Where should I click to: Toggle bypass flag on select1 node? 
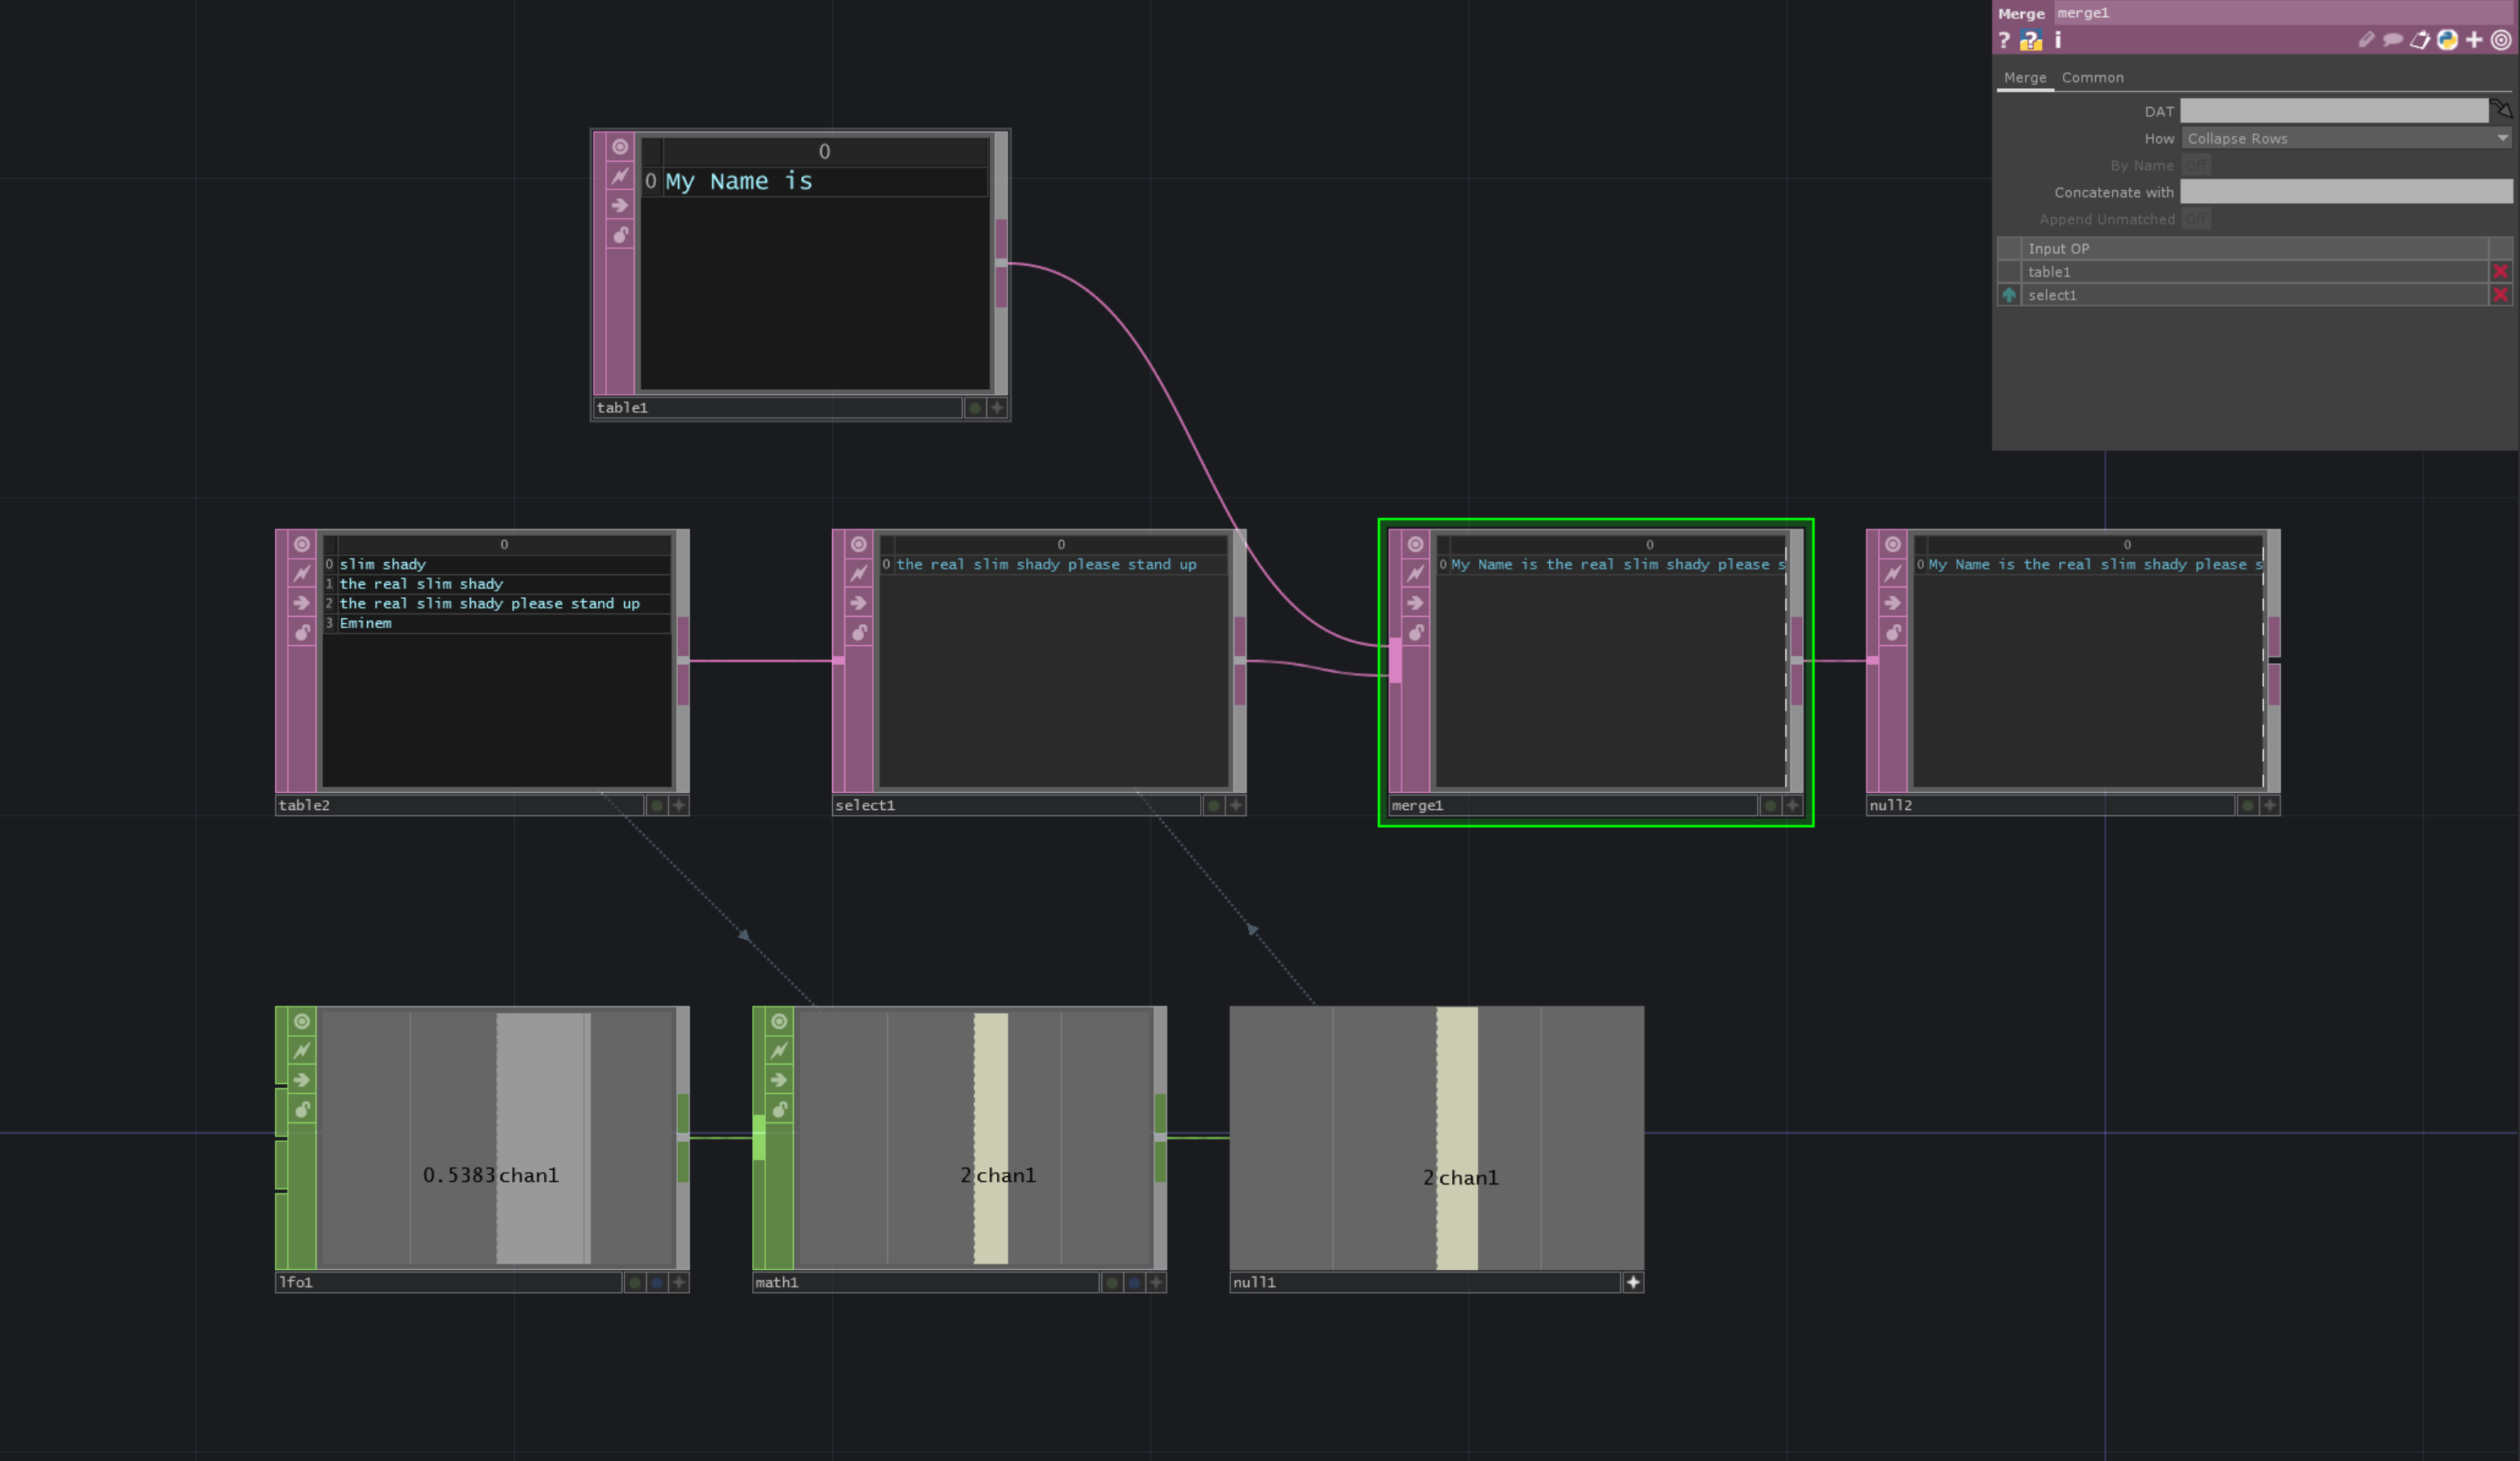(x=858, y=573)
